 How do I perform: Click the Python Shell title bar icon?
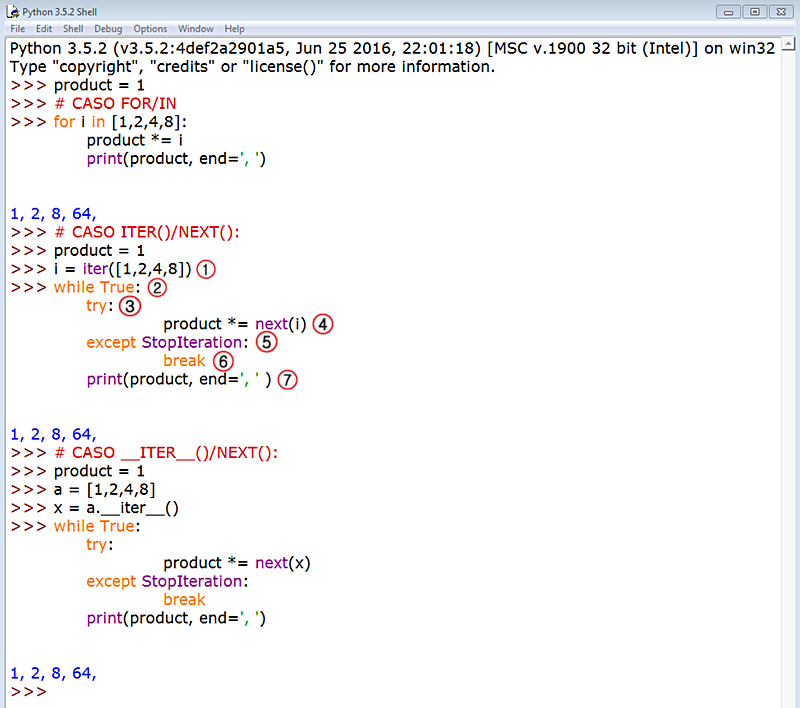pyautogui.click(x=12, y=11)
